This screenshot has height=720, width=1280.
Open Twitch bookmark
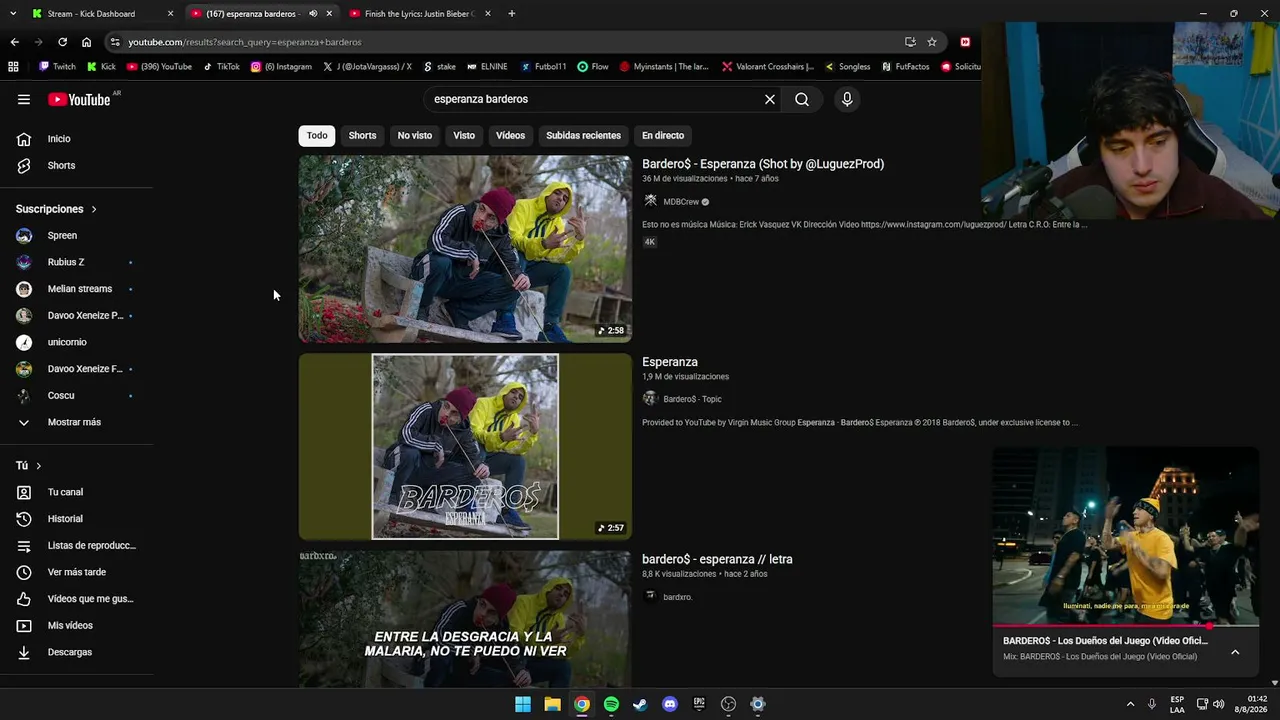57,67
